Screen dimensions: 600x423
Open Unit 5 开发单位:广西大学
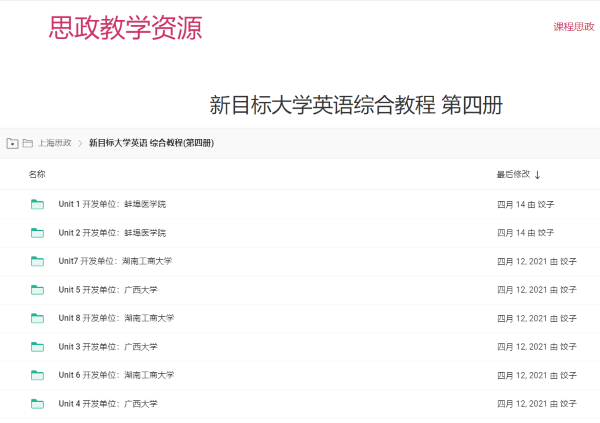pos(108,290)
